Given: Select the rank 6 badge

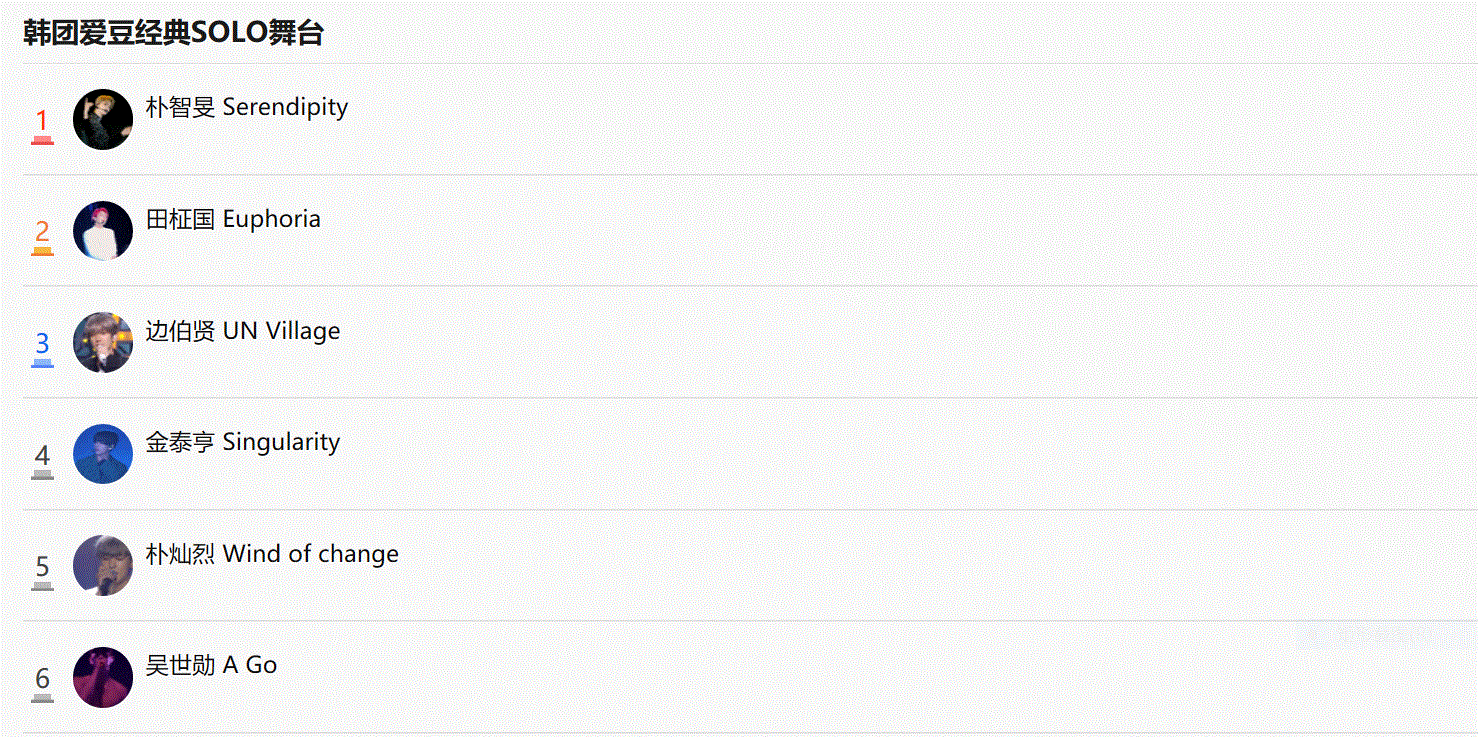Looking at the screenshot, I should coord(42,682).
